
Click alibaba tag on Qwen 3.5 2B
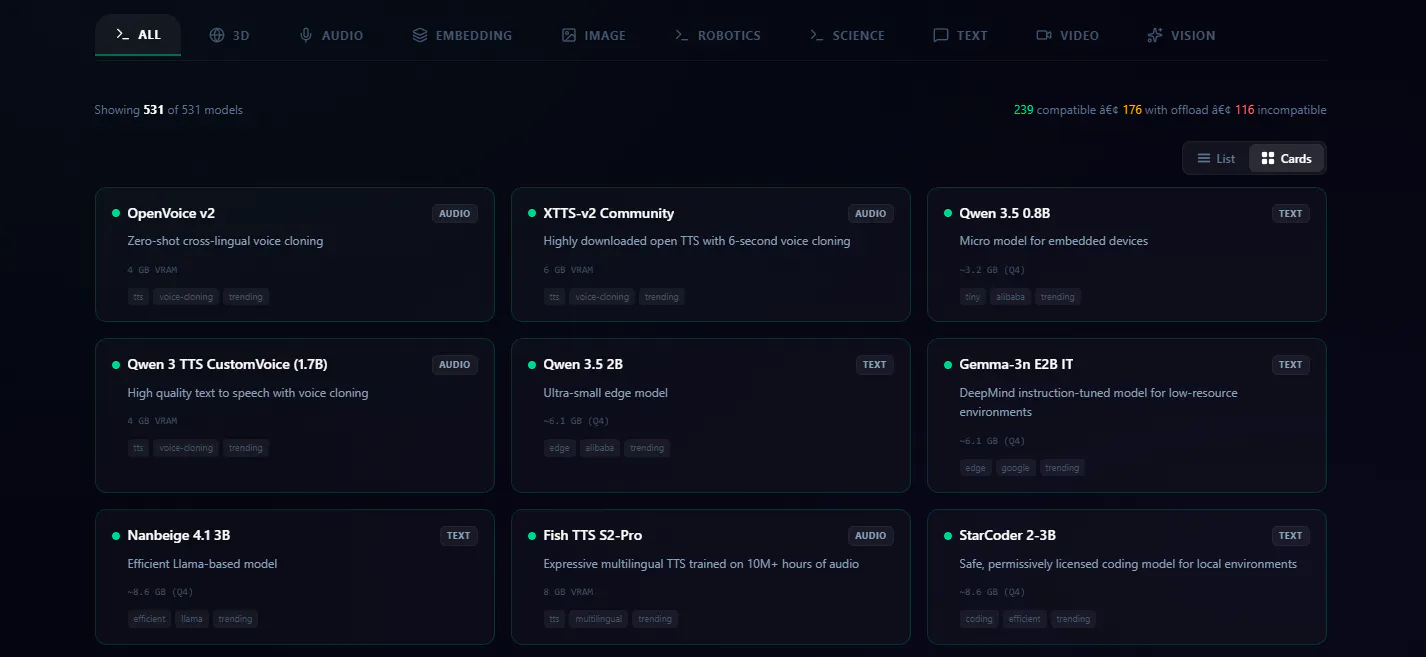point(600,448)
